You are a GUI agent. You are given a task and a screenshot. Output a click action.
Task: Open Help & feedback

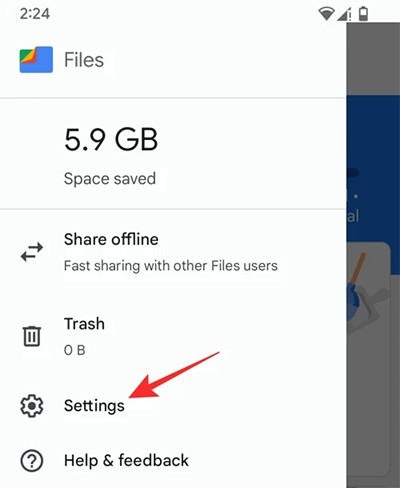pos(173,461)
